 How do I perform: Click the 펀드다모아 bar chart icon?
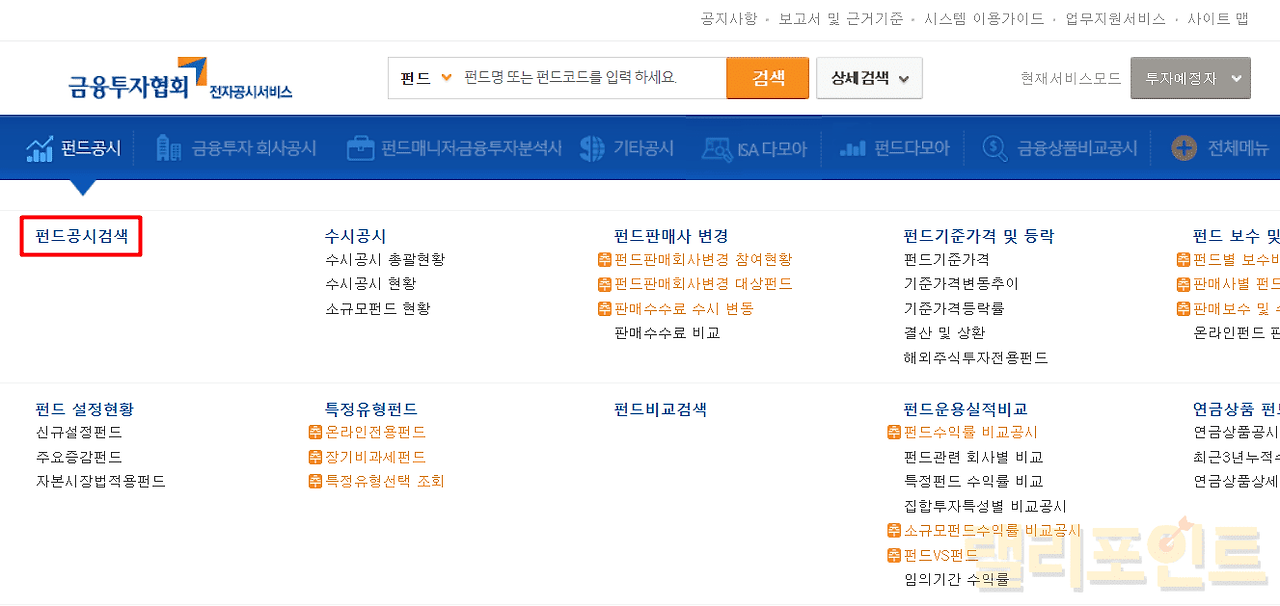[x=853, y=149]
